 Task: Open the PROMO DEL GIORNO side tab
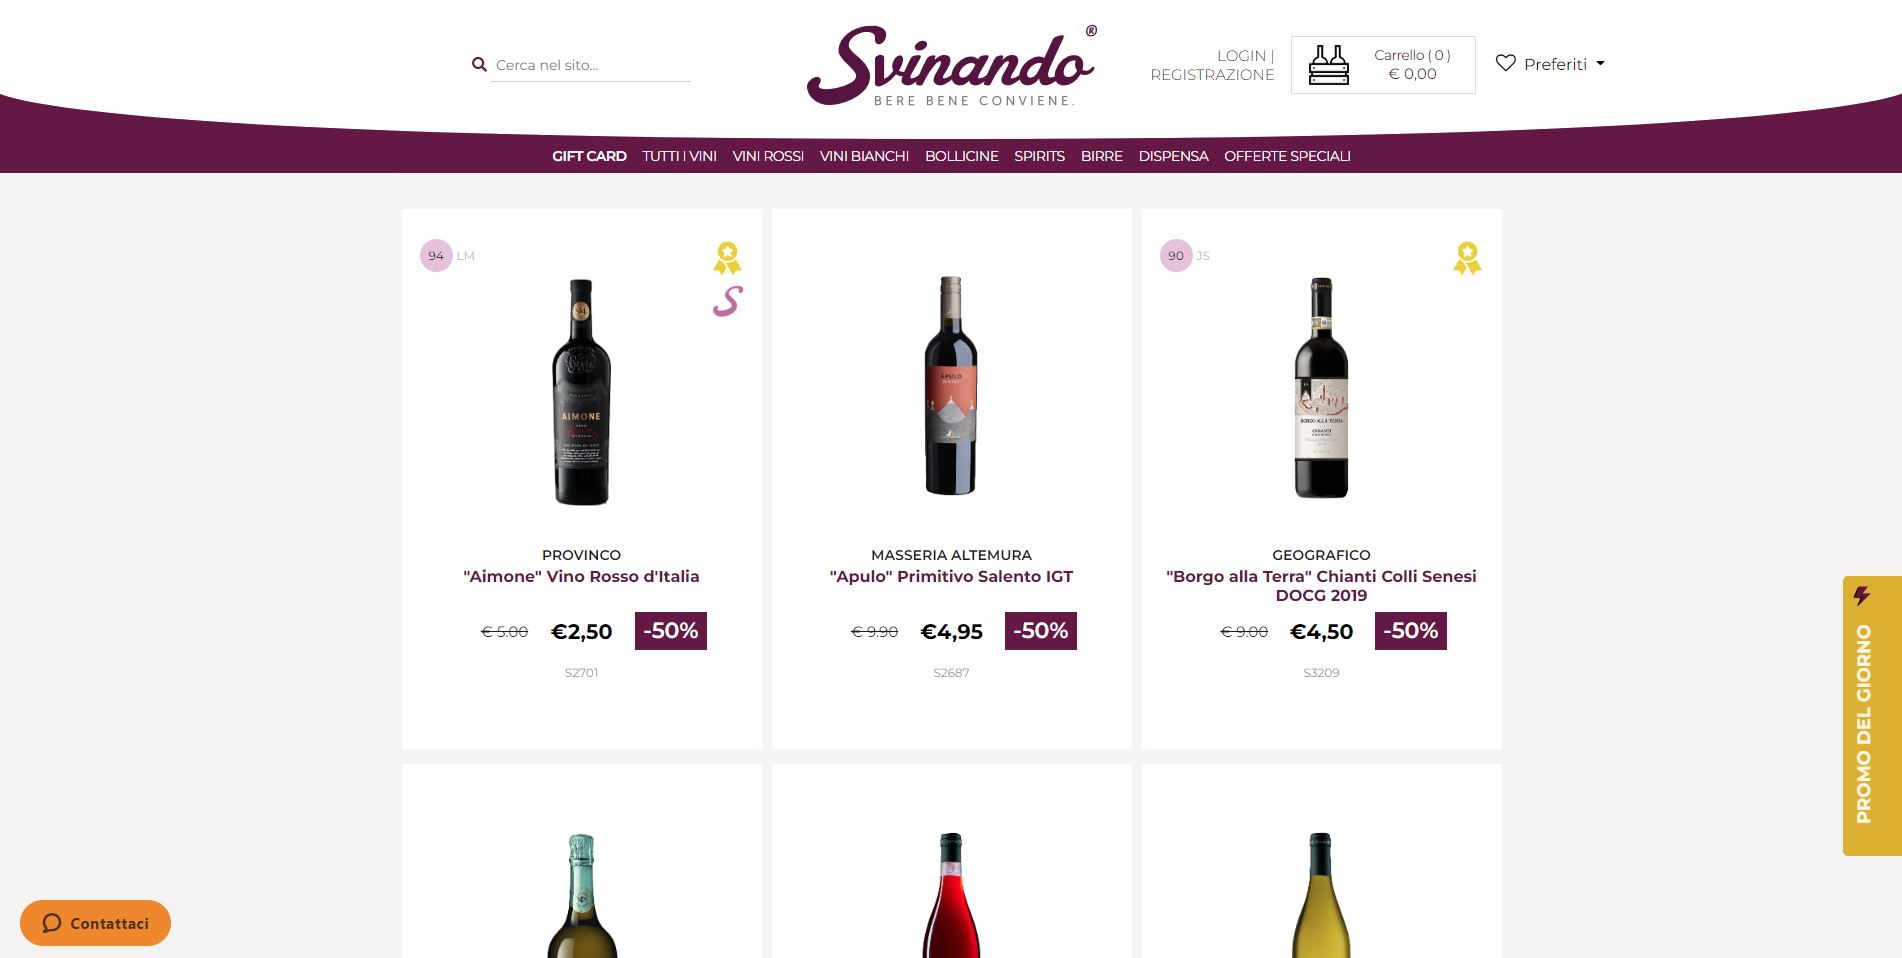tap(1872, 716)
